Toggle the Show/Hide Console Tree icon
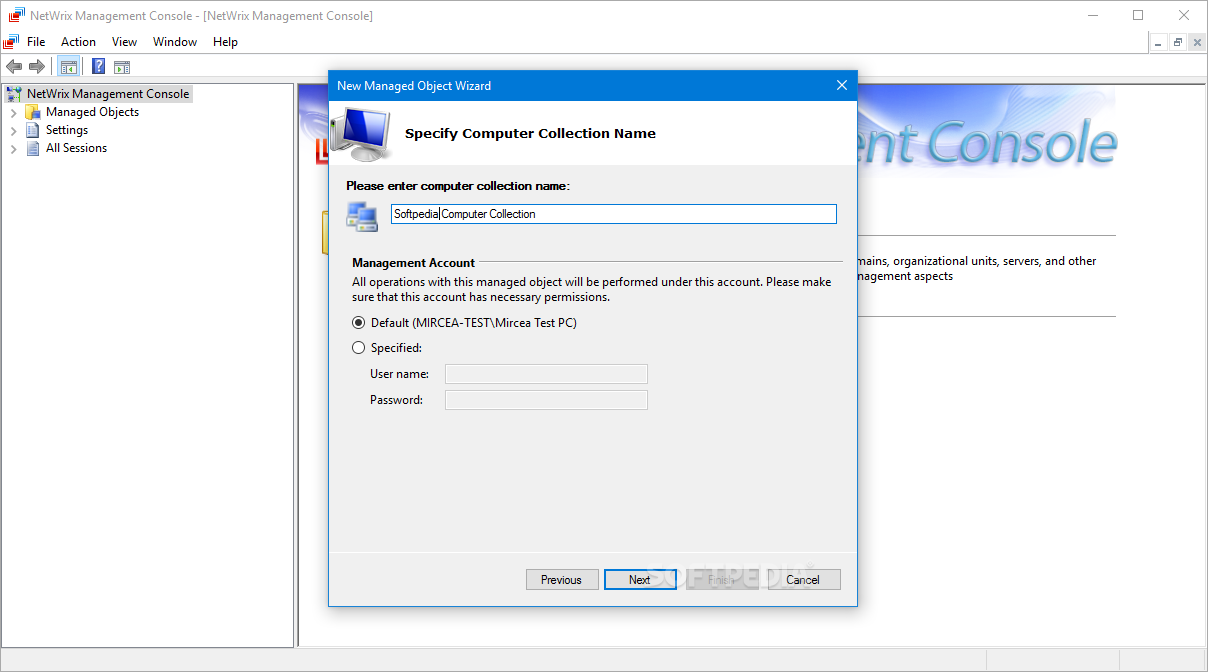The height and width of the screenshot is (672, 1208). click(x=69, y=67)
